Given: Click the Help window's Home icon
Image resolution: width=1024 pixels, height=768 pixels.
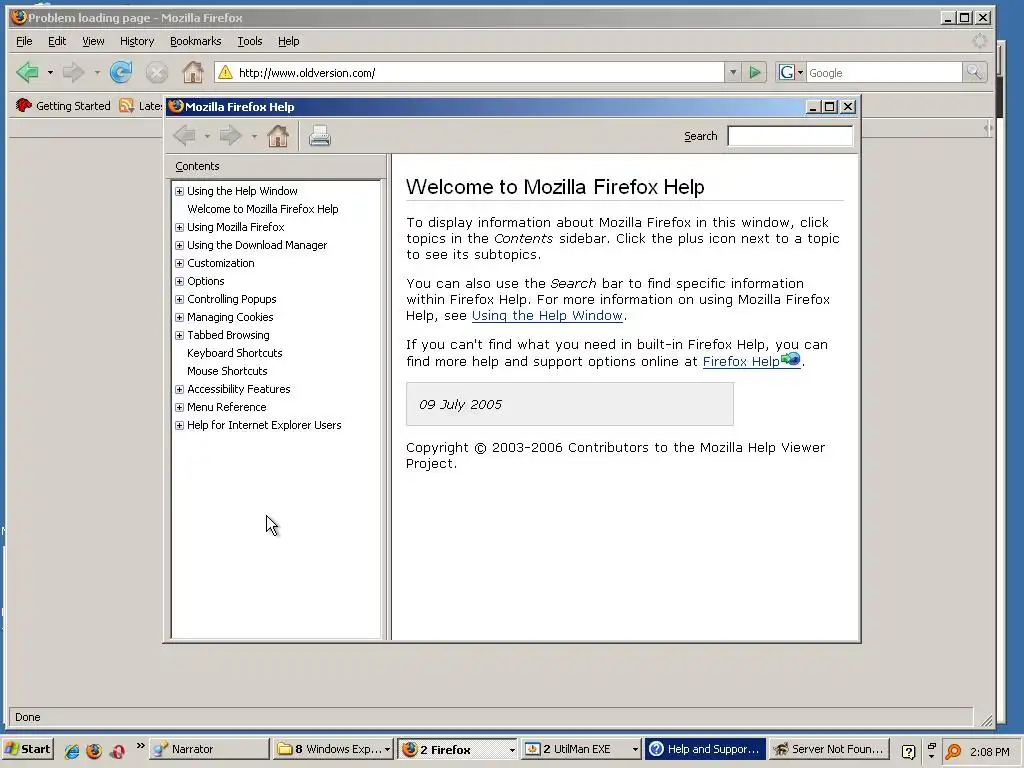Looking at the screenshot, I should [x=278, y=136].
